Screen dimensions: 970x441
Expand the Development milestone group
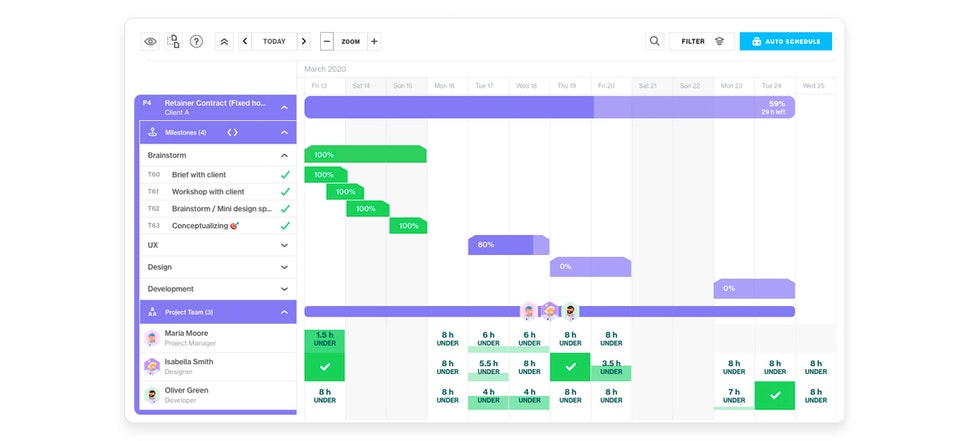point(285,289)
